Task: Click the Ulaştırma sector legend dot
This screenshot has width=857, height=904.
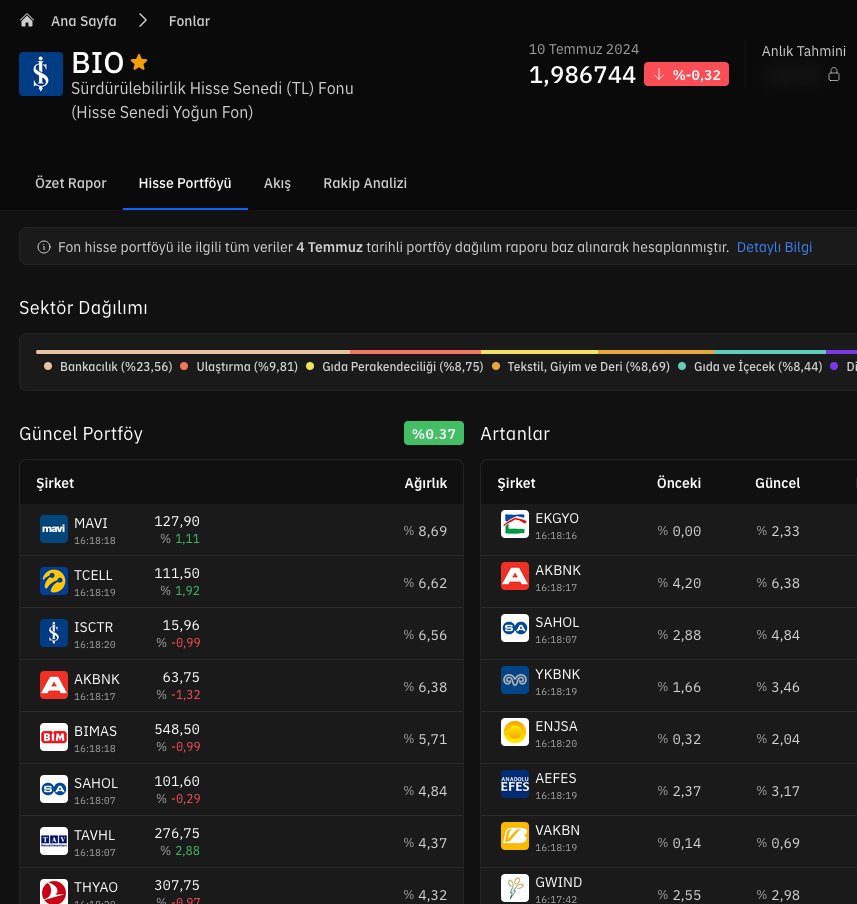Action: (x=184, y=366)
